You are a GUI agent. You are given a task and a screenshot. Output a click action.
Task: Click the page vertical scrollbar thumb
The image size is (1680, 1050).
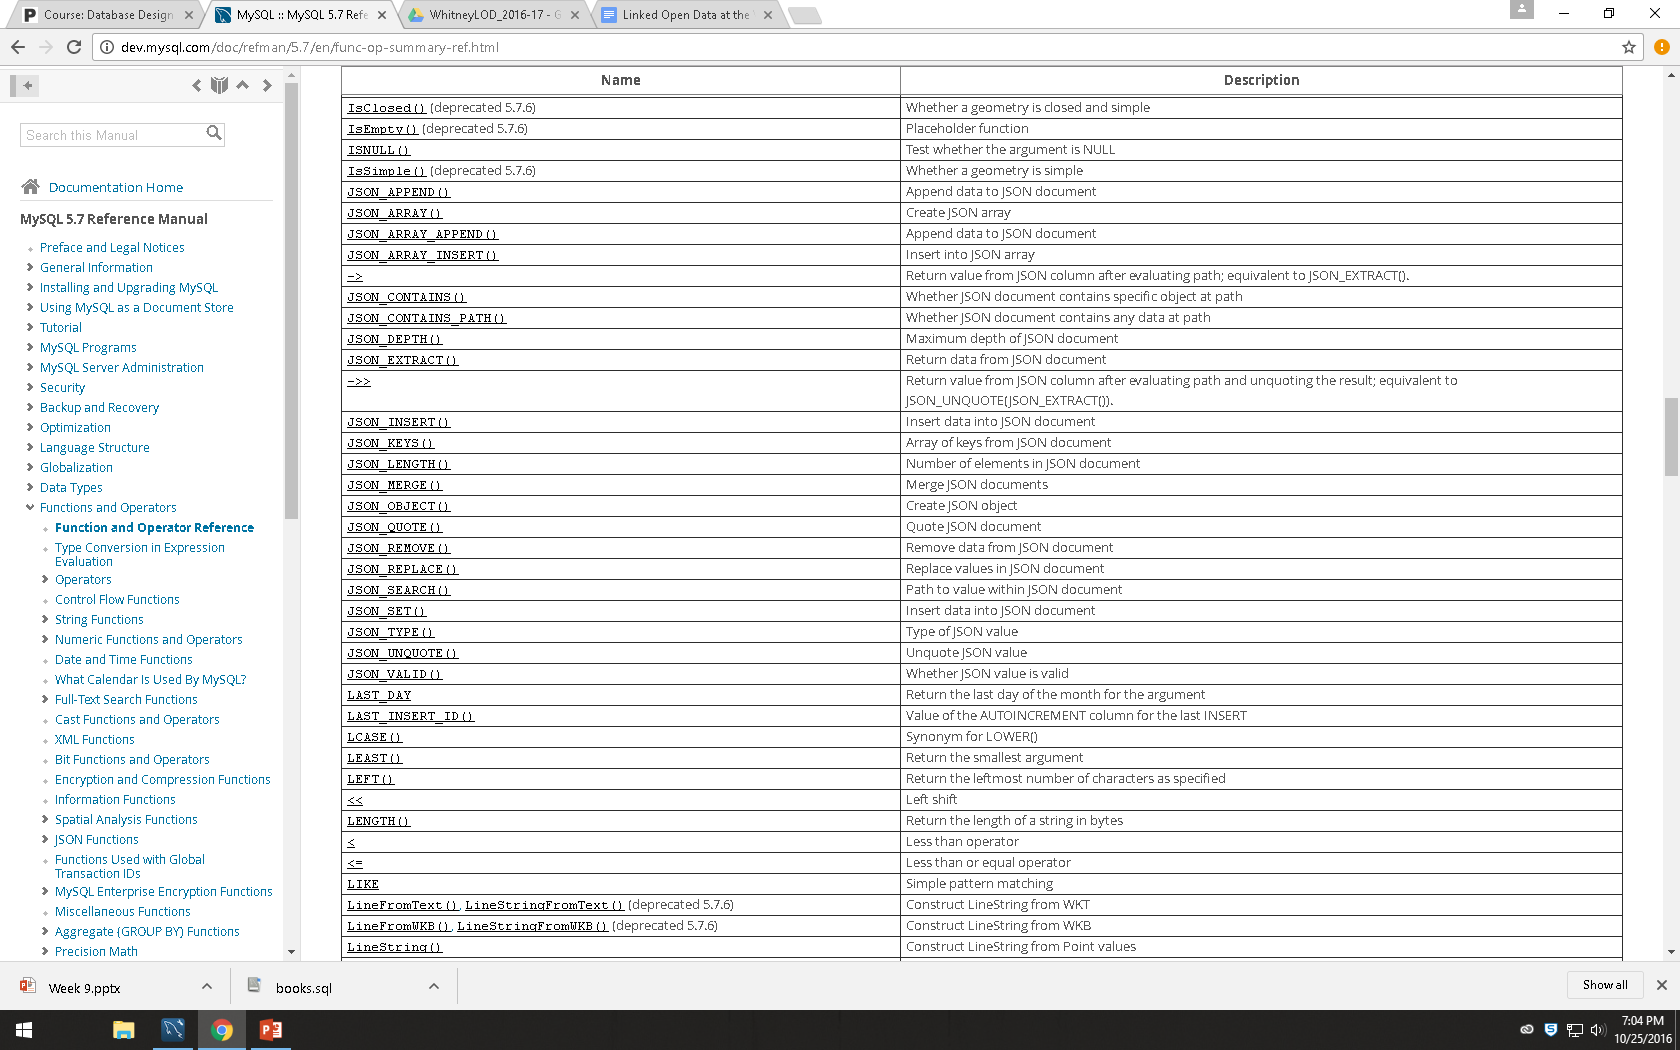click(x=1671, y=437)
